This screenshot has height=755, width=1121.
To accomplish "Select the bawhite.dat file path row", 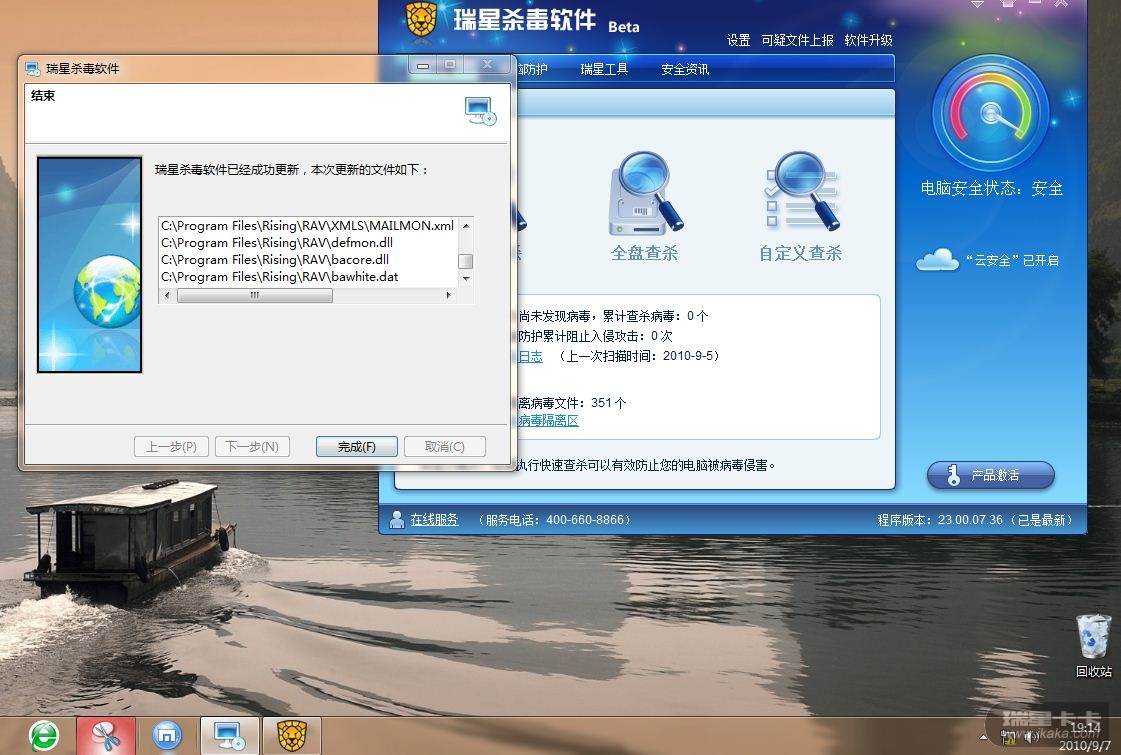I will tap(307, 277).
